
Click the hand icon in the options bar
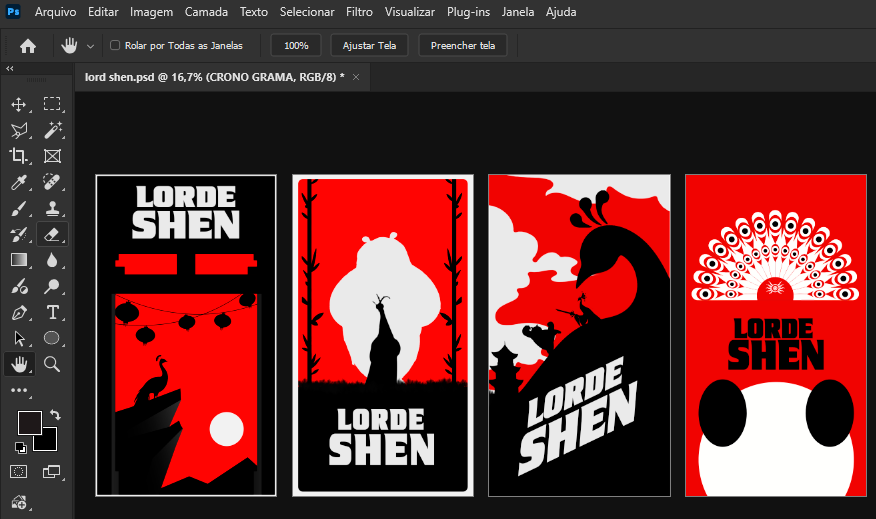point(69,46)
